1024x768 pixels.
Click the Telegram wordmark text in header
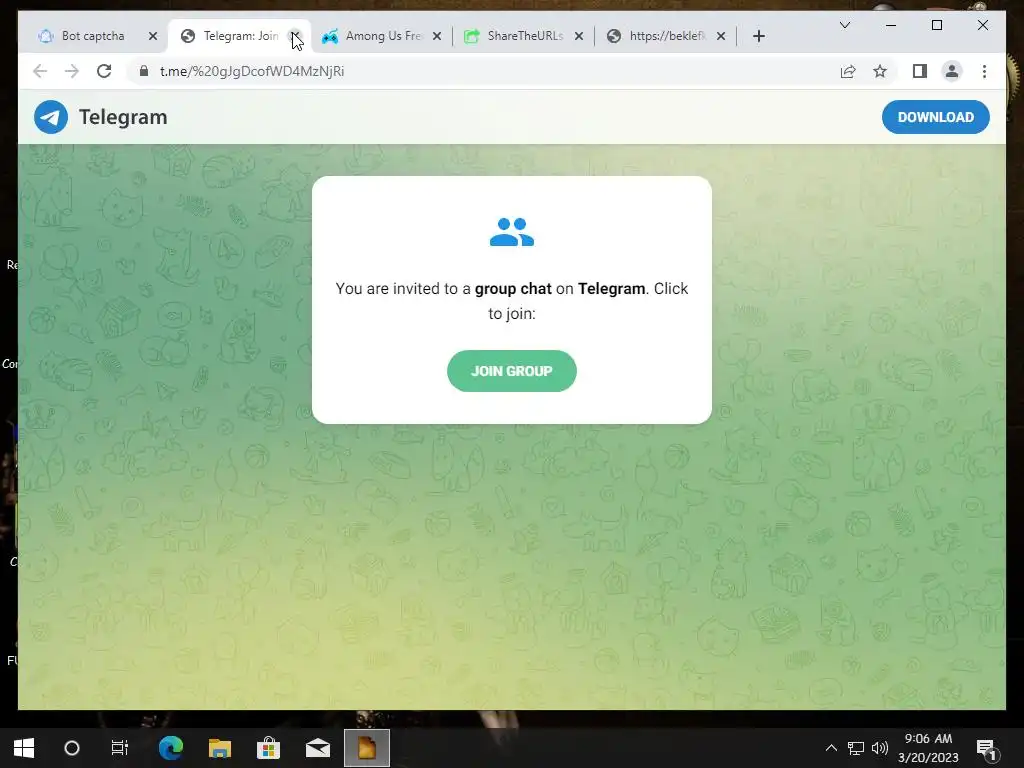pos(123,117)
